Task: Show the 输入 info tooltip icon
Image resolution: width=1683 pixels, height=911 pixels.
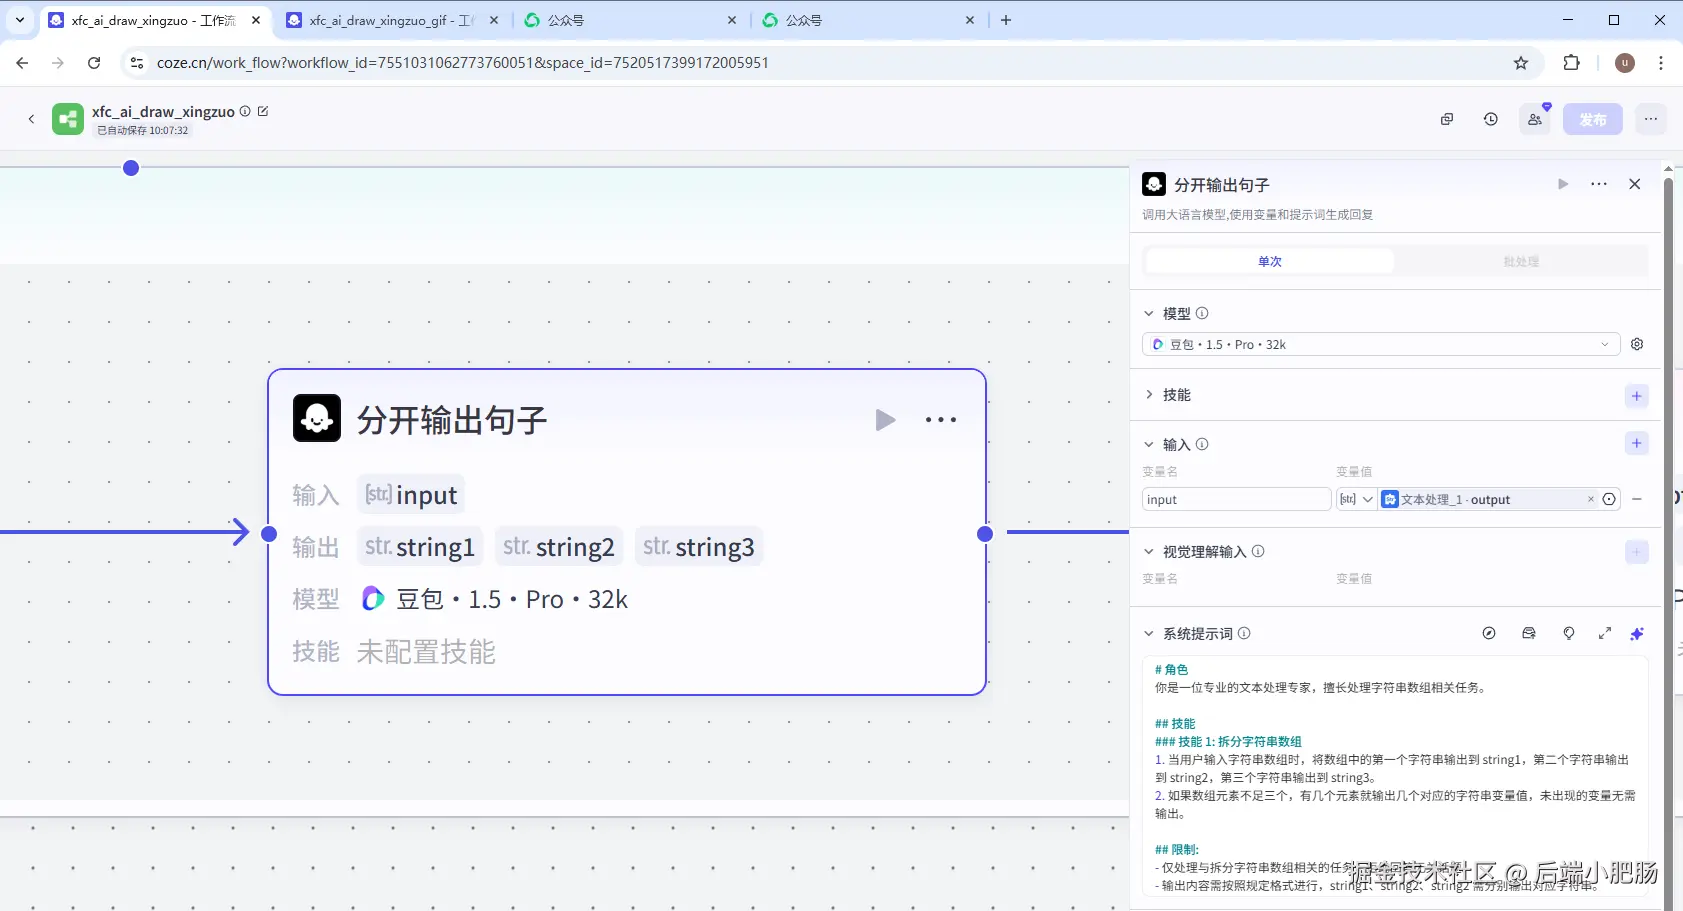Action: tap(1202, 444)
